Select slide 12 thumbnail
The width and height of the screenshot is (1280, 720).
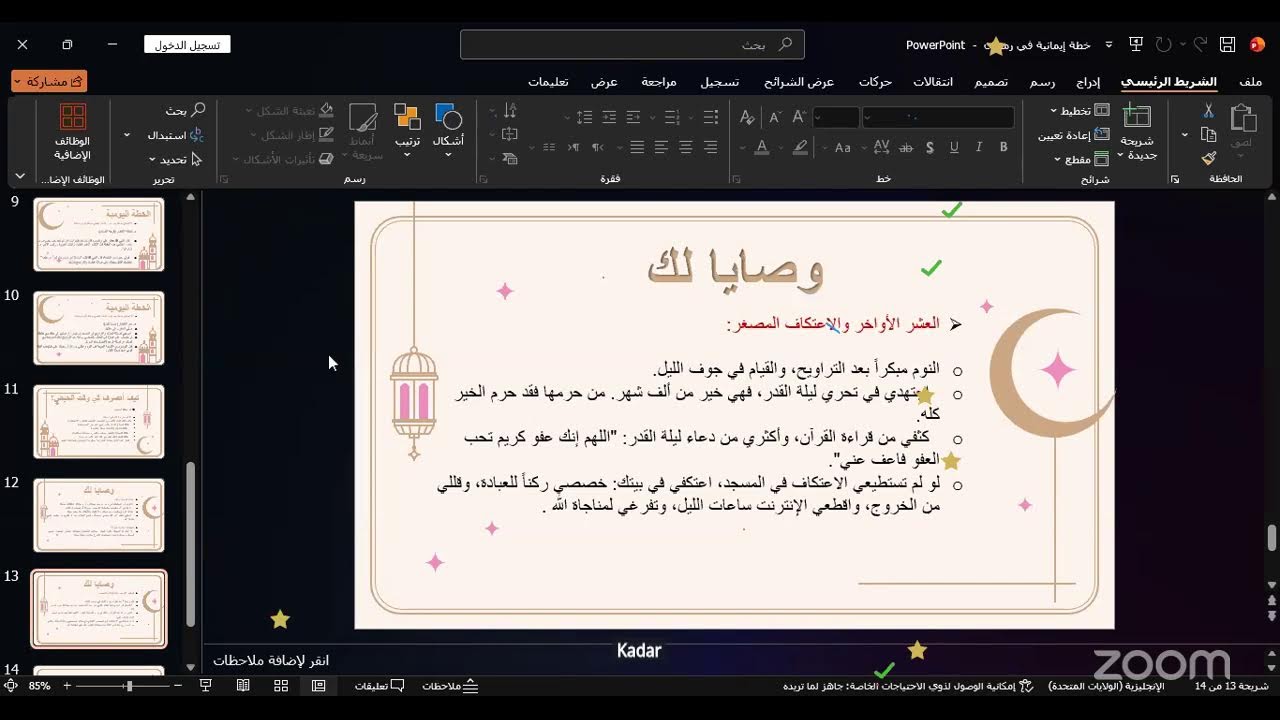(x=99, y=515)
